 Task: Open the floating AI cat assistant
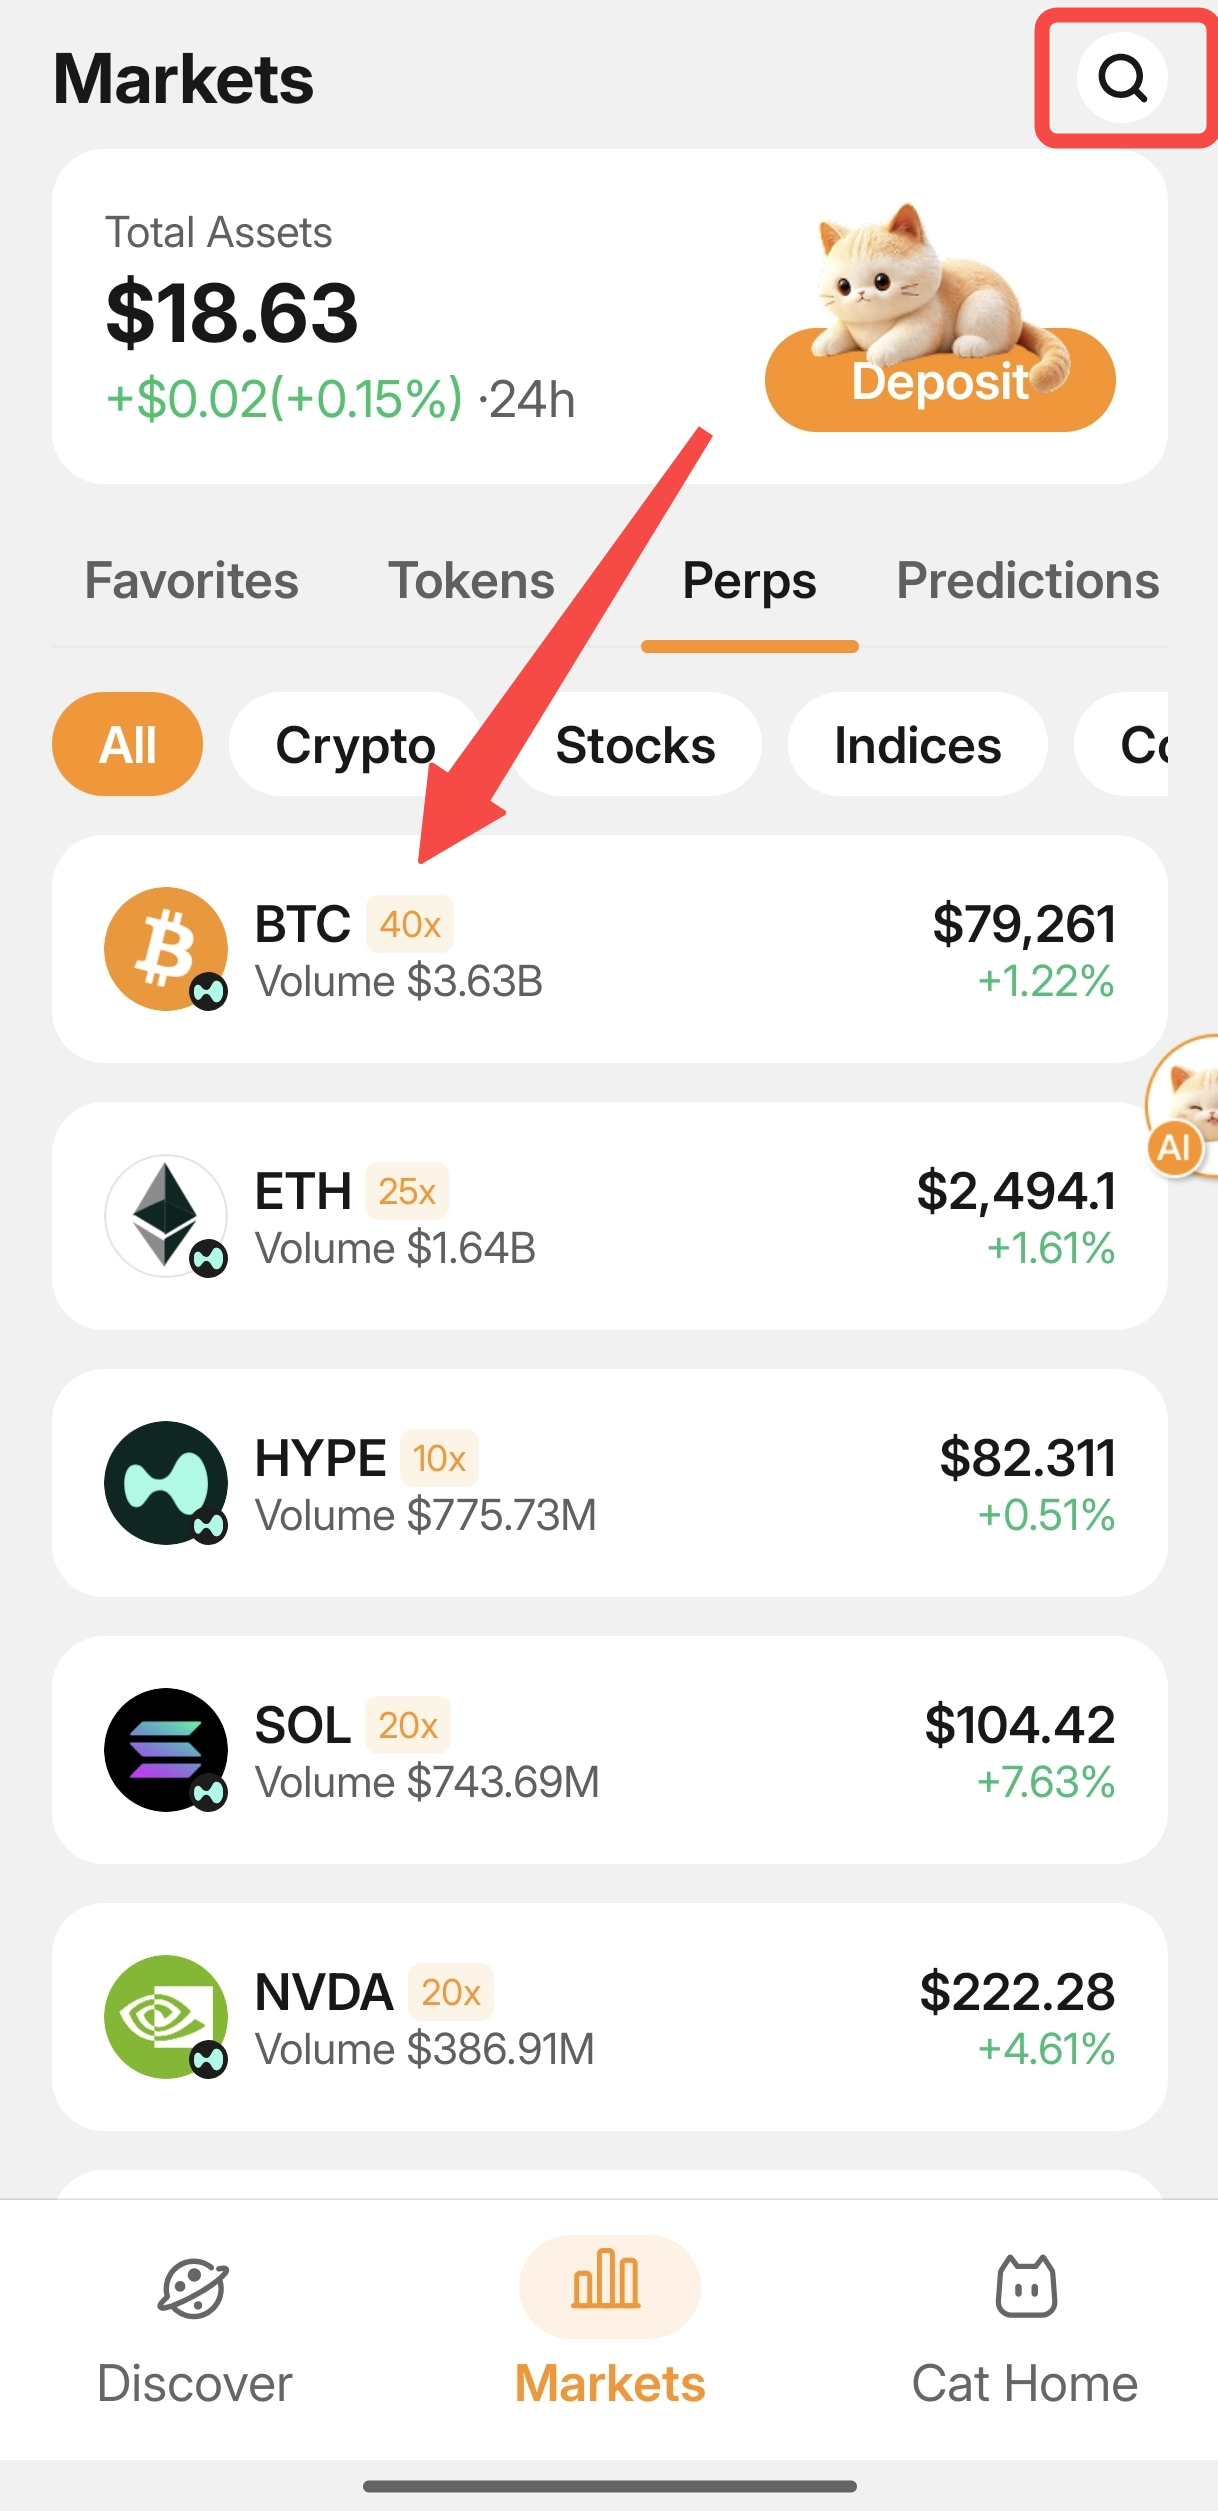tap(1183, 1106)
